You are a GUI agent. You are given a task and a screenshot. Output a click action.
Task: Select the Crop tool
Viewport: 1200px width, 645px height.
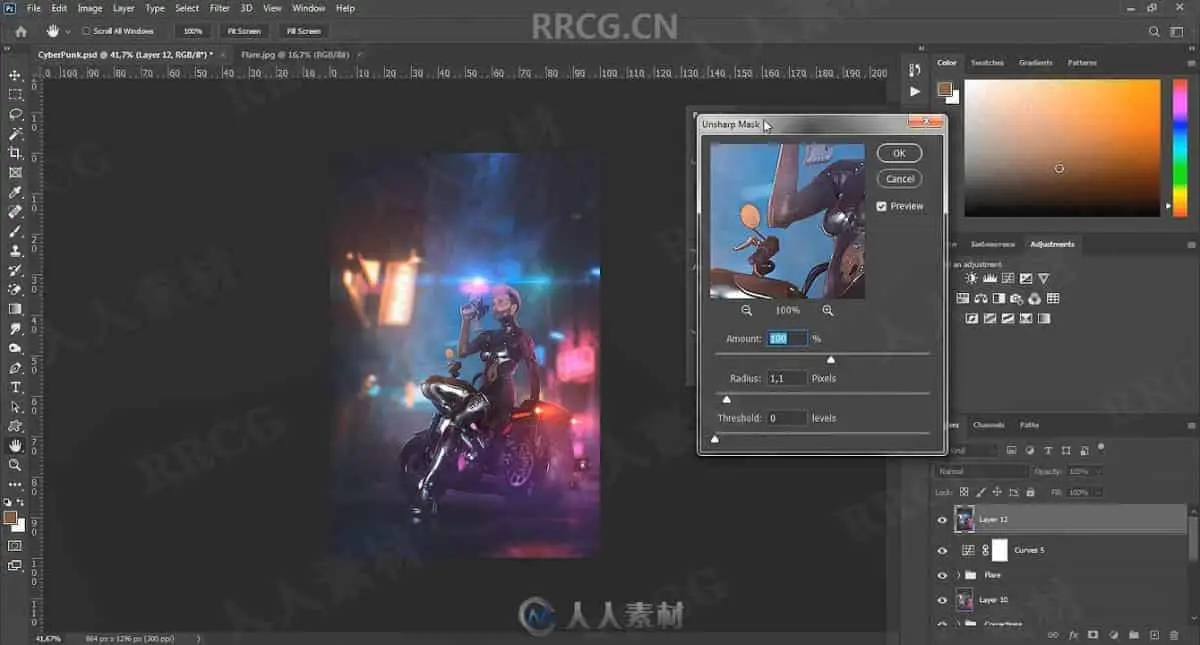(x=15, y=153)
